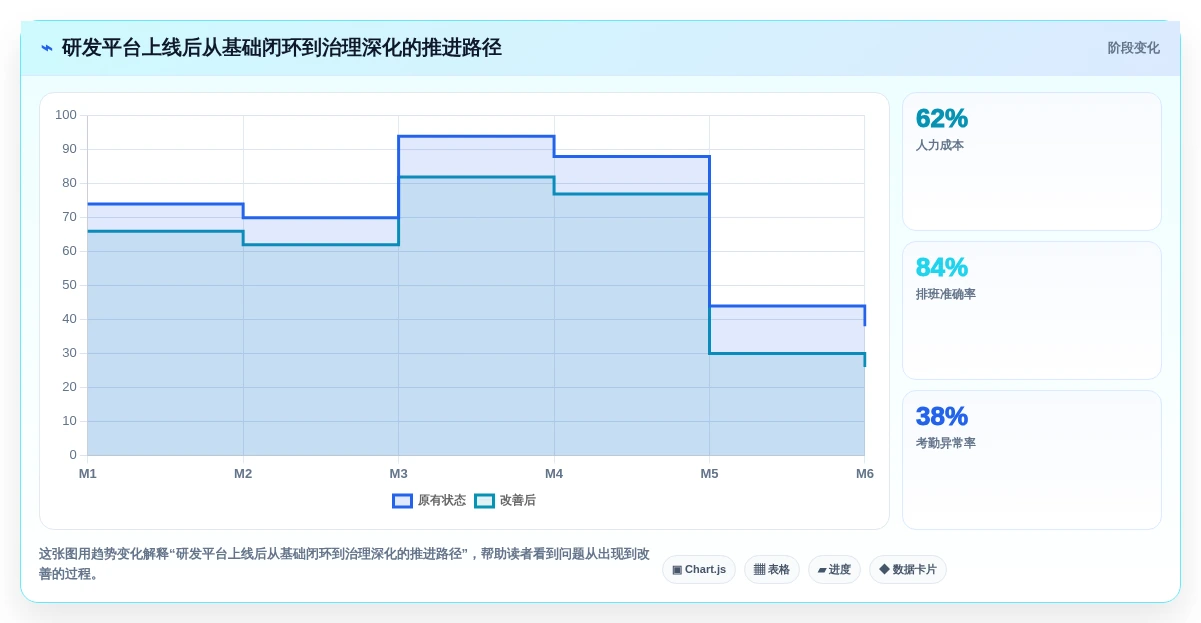Click the lightning icon beside the title

[x=47, y=48]
